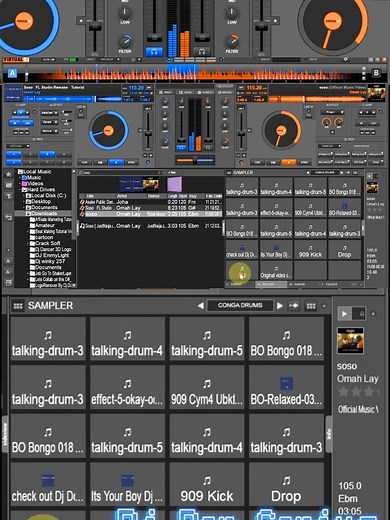
Task: Click the trigger mode arrow icon in the enlarged sampler header
Action: tap(294, 305)
